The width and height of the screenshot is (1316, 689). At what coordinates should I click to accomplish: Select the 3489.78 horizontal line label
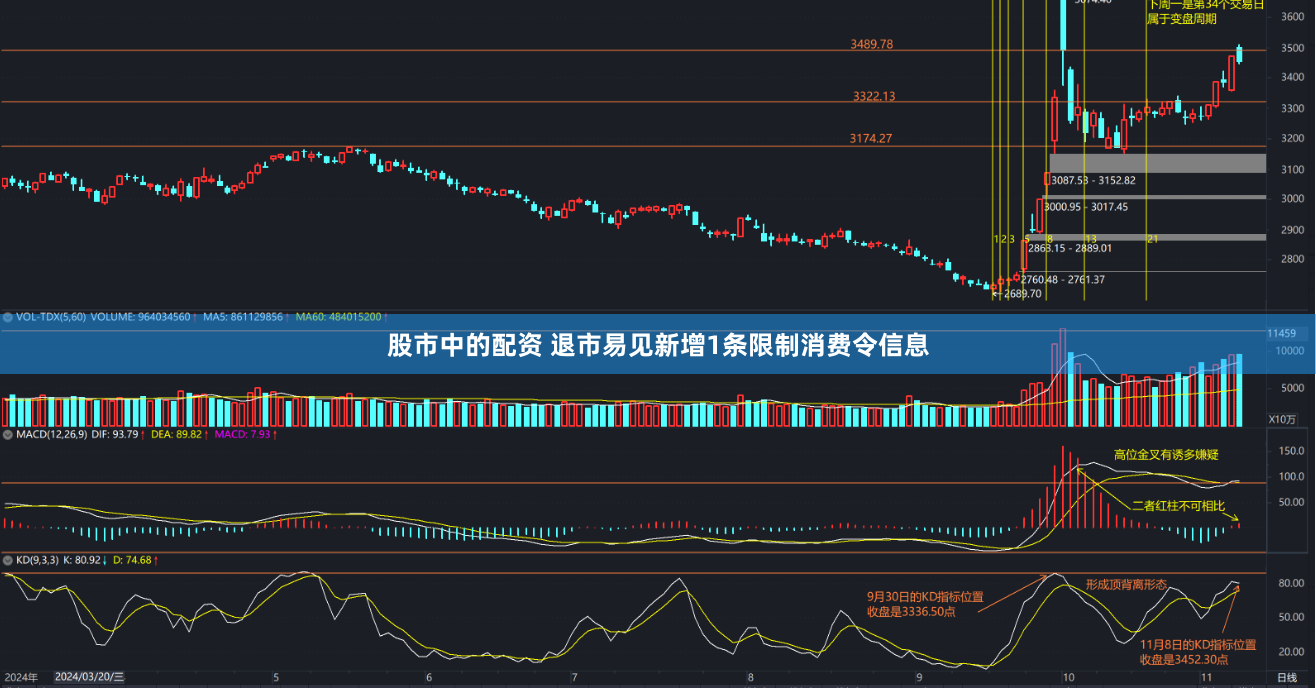(872, 44)
